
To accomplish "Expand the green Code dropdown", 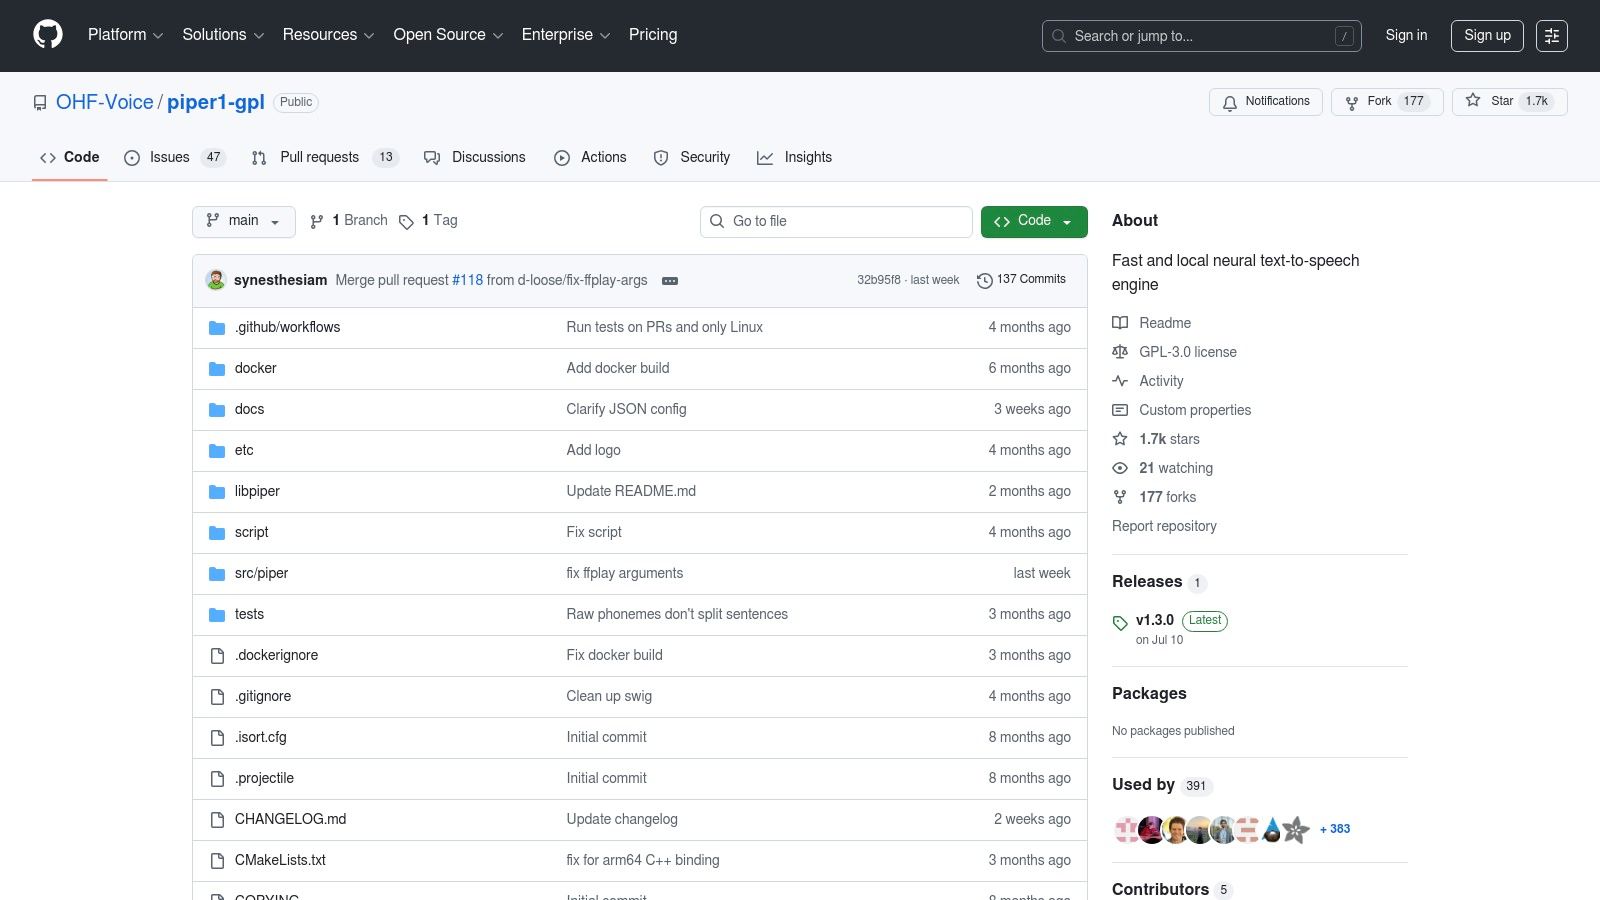I will [1033, 221].
